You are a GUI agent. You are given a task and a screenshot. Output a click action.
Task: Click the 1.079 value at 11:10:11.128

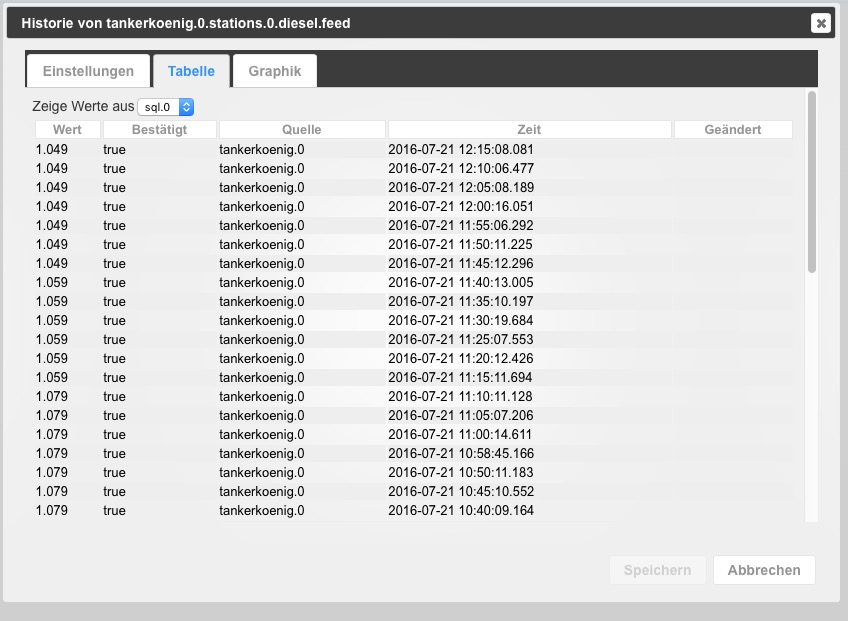pyautogui.click(x=52, y=396)
